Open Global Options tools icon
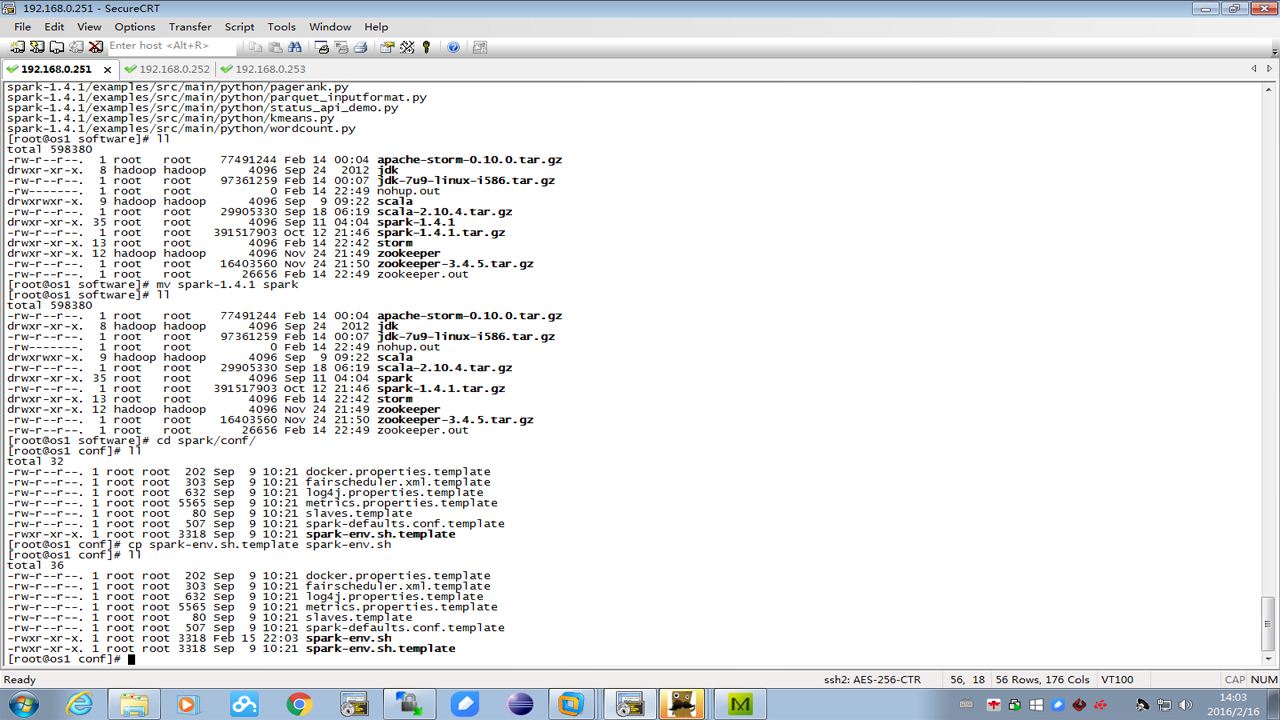Image resolution: width=1280 pixels, height=720 pixels. tap(407, 47)
